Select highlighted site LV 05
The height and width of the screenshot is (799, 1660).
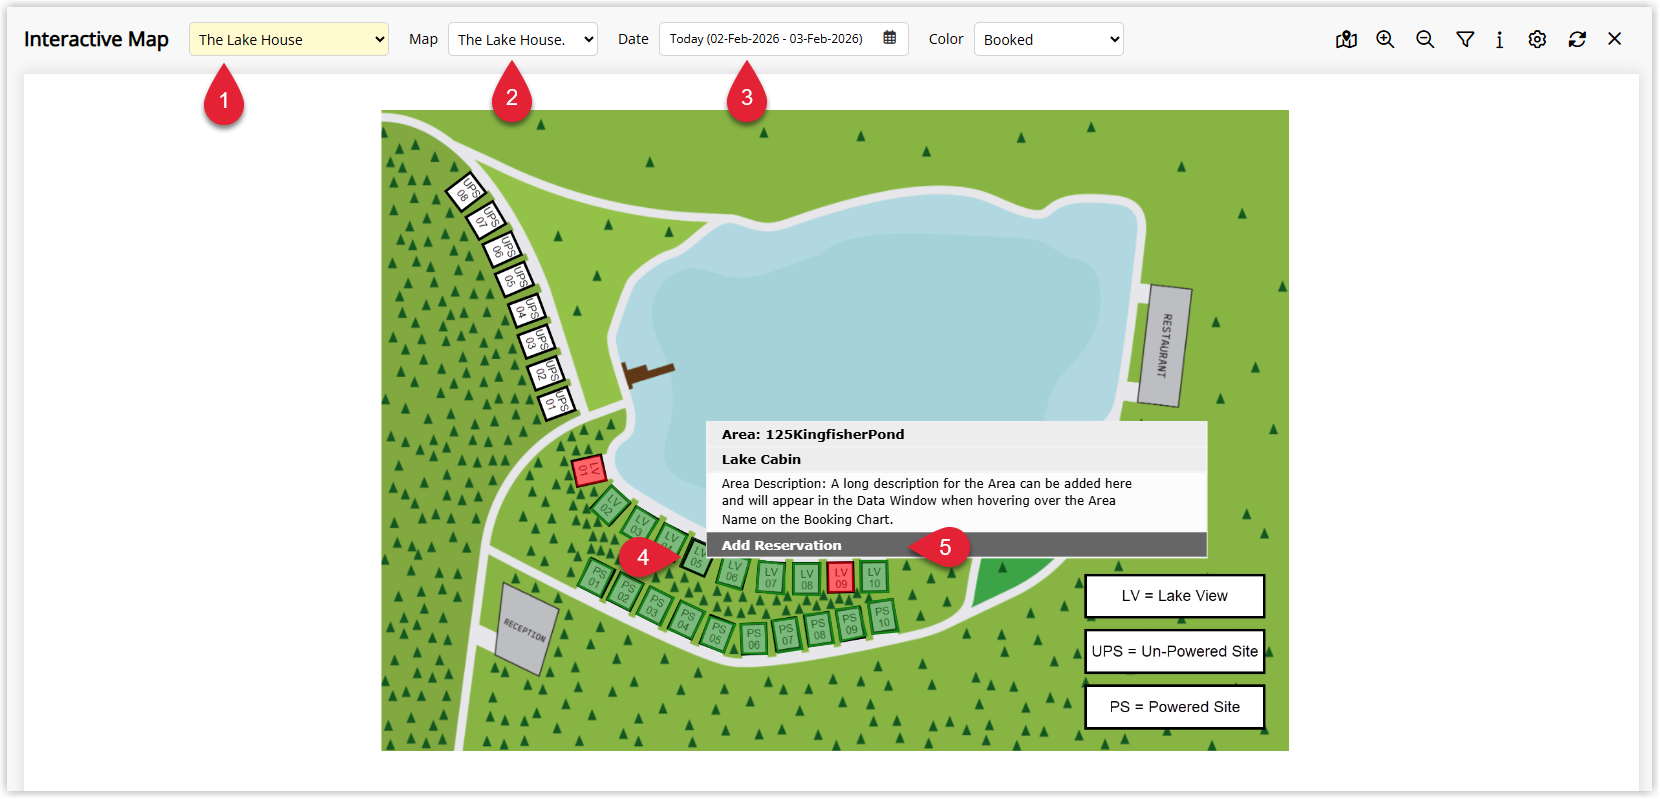[697, 556]
